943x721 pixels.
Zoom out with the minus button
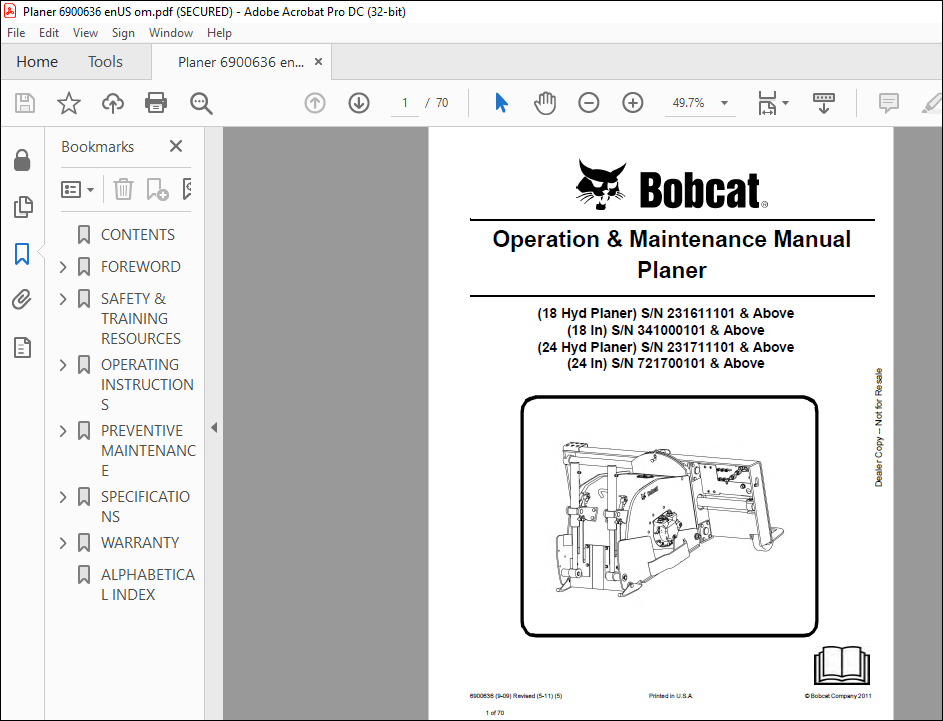tap(589, 103)
